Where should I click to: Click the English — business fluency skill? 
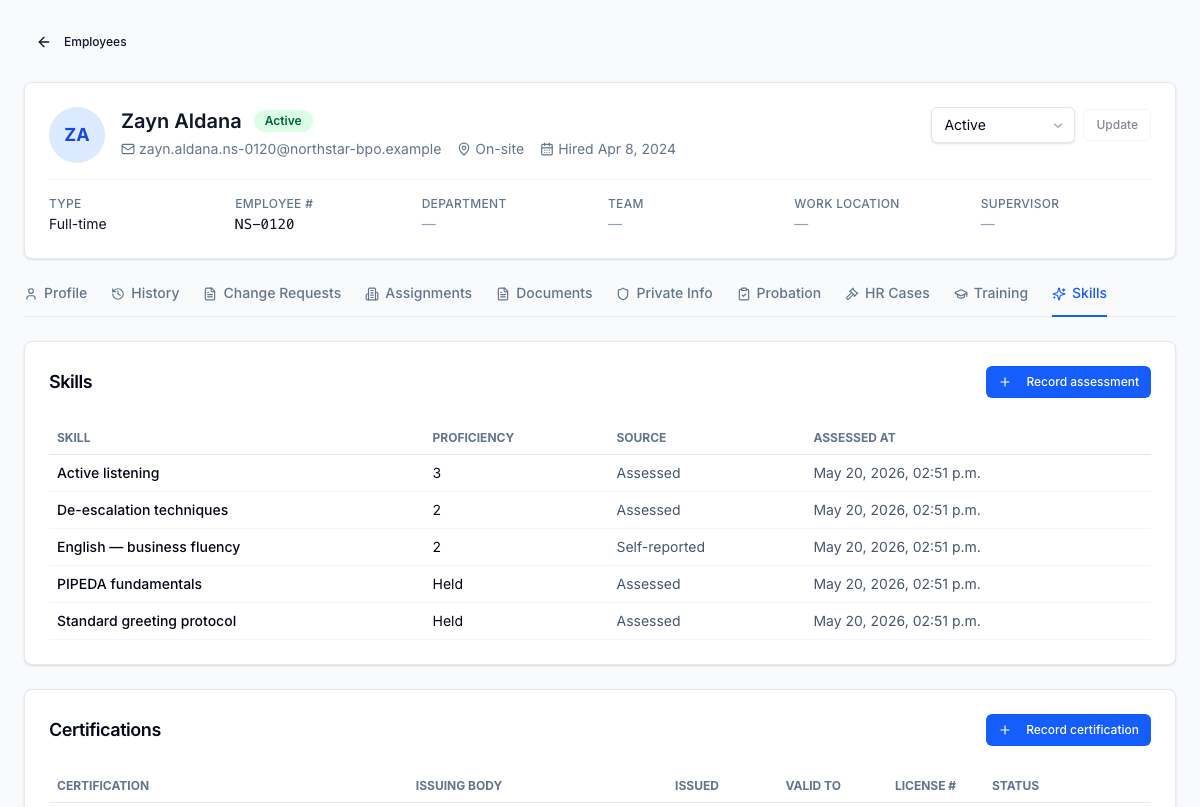(x=149, y=547)
